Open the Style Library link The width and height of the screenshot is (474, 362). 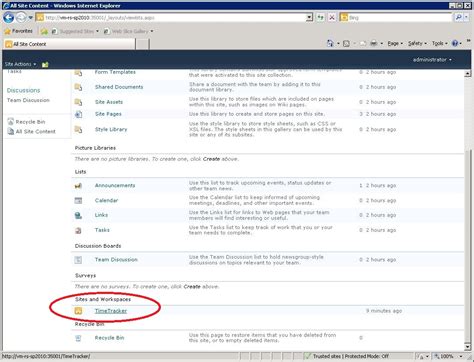(x=111, y=129)
